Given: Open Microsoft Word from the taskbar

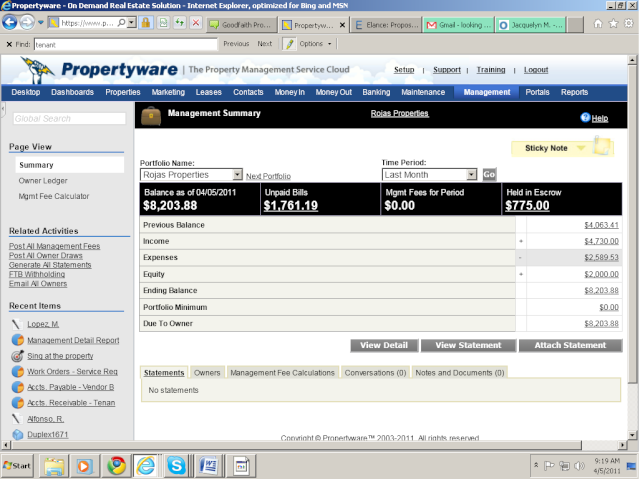Looking at the screenshot, I should pos(208,466).
